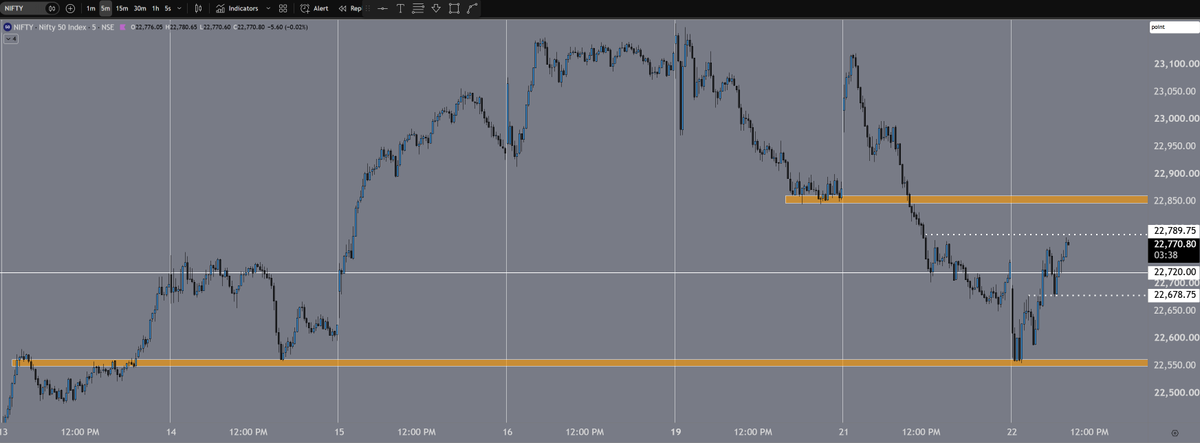Open the Indicators dialog
Screen dimensions: 1200x443
(238, 8)
